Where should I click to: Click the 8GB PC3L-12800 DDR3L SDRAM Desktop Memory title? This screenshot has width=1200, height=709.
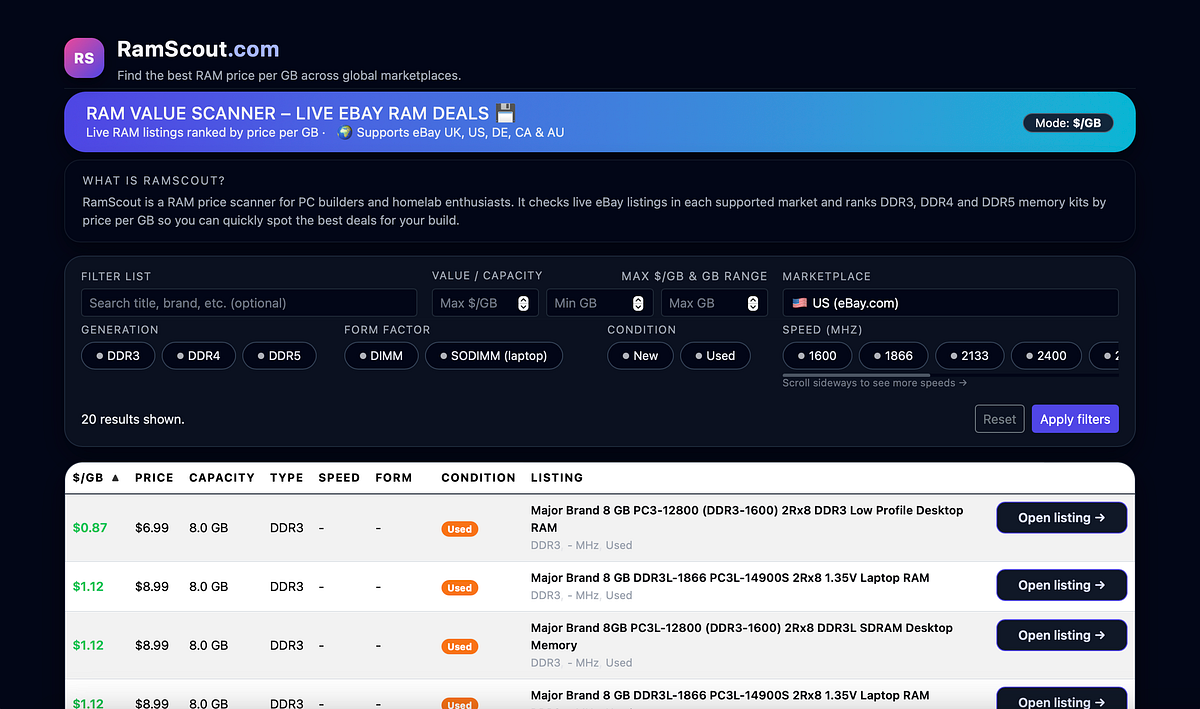742,636
